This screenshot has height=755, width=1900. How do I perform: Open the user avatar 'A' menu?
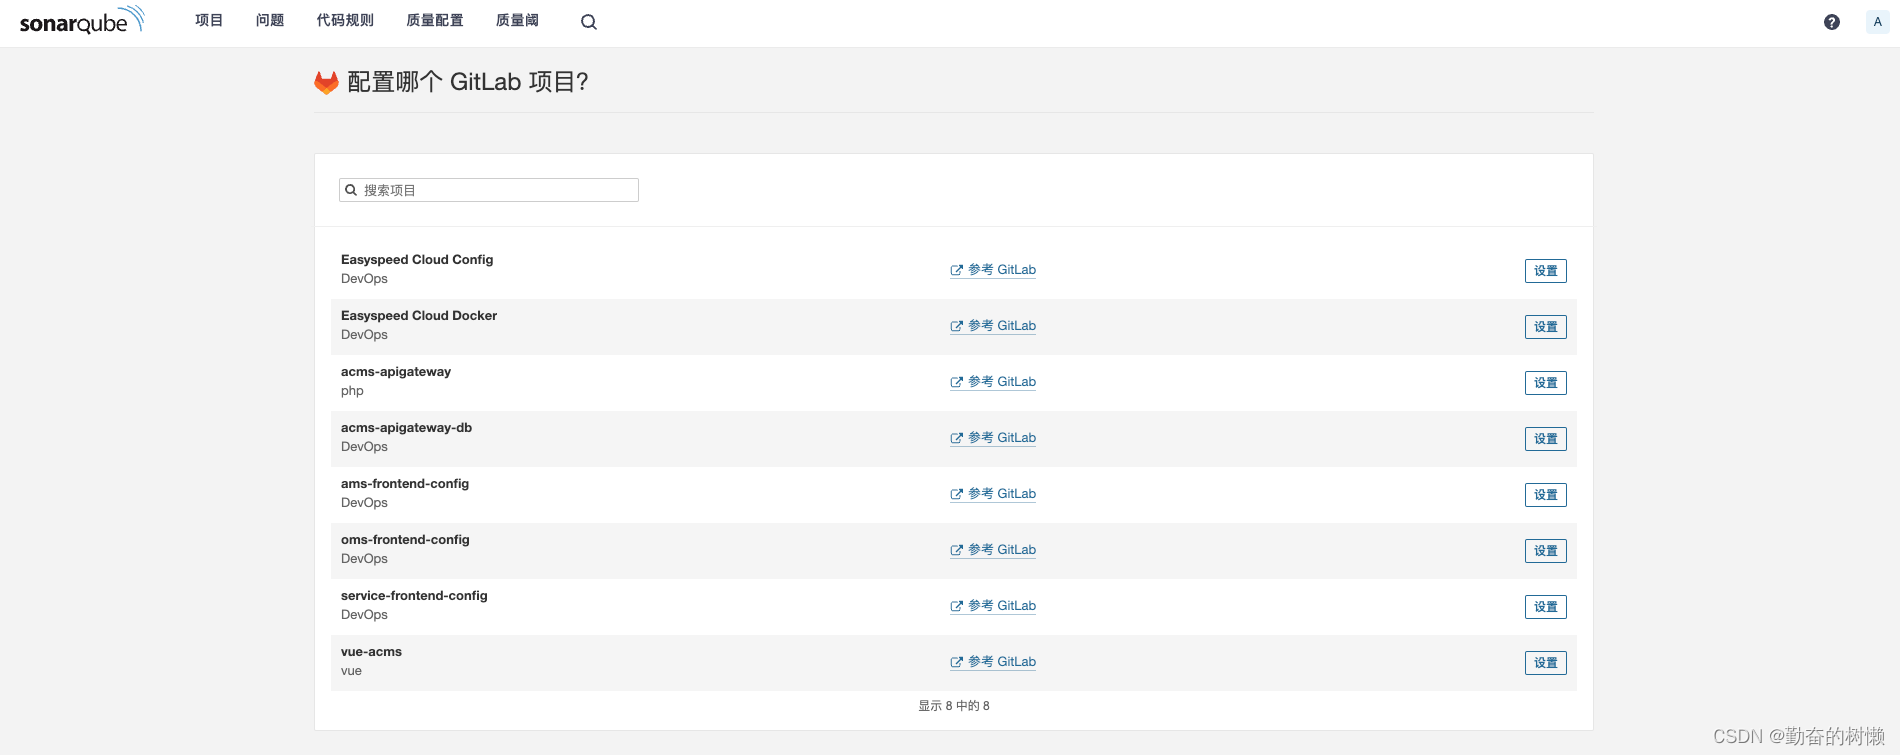(x=1877, y=22)
